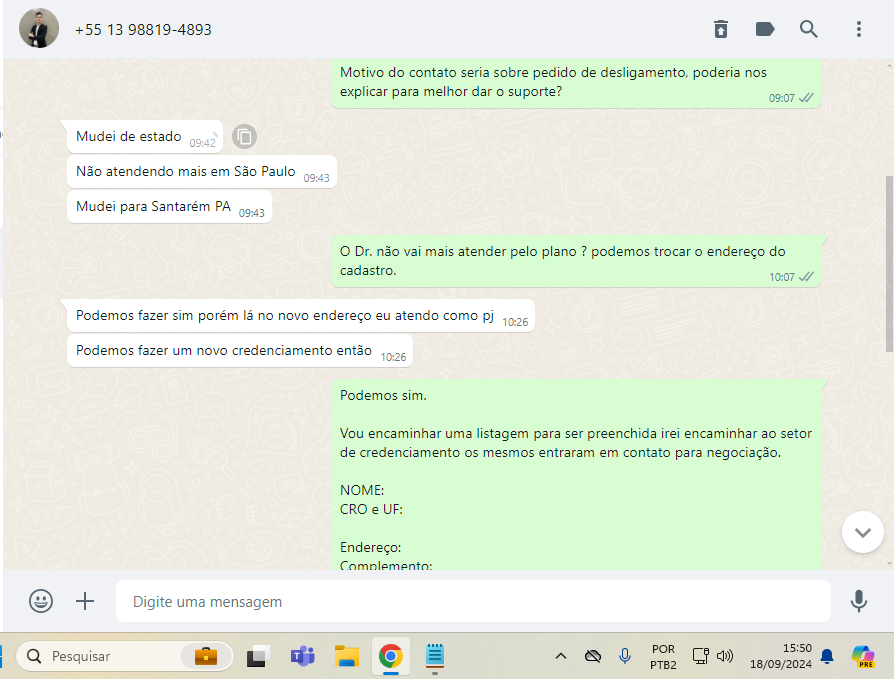This screenshot has height=679, width=894.
Task: Open the attachment plus menu
Action: [85, 601]
